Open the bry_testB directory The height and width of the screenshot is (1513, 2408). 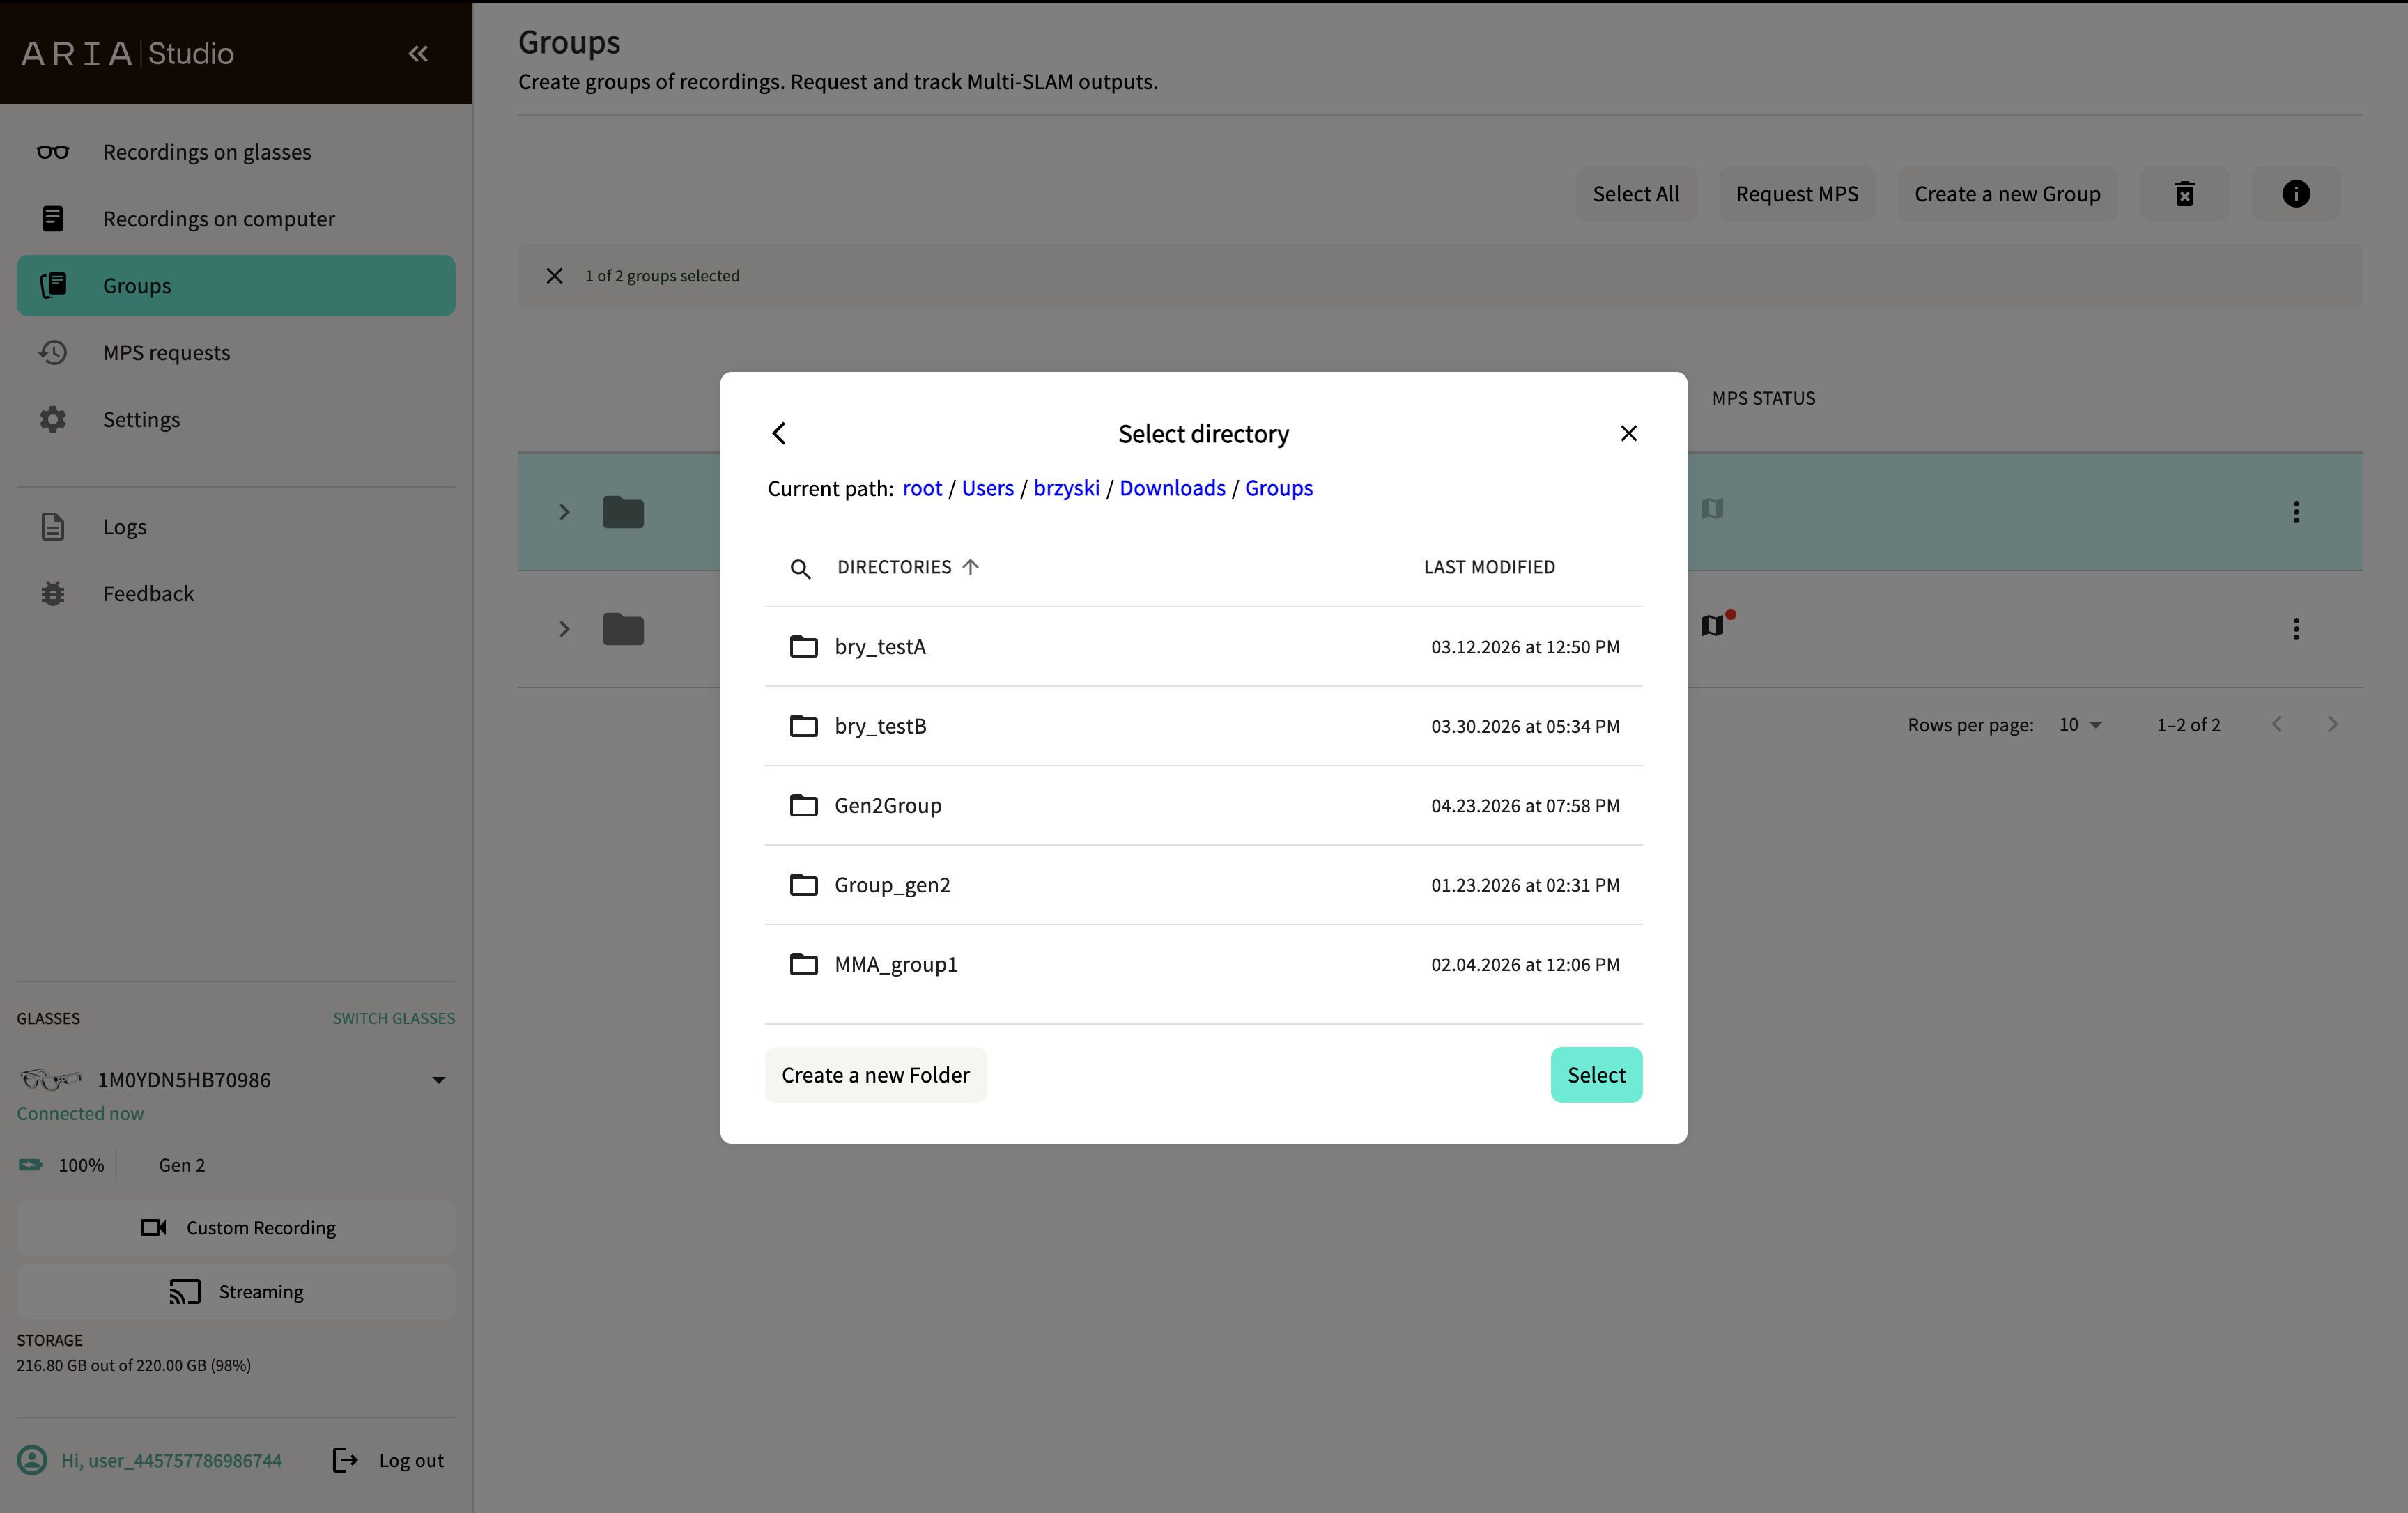1203,726
